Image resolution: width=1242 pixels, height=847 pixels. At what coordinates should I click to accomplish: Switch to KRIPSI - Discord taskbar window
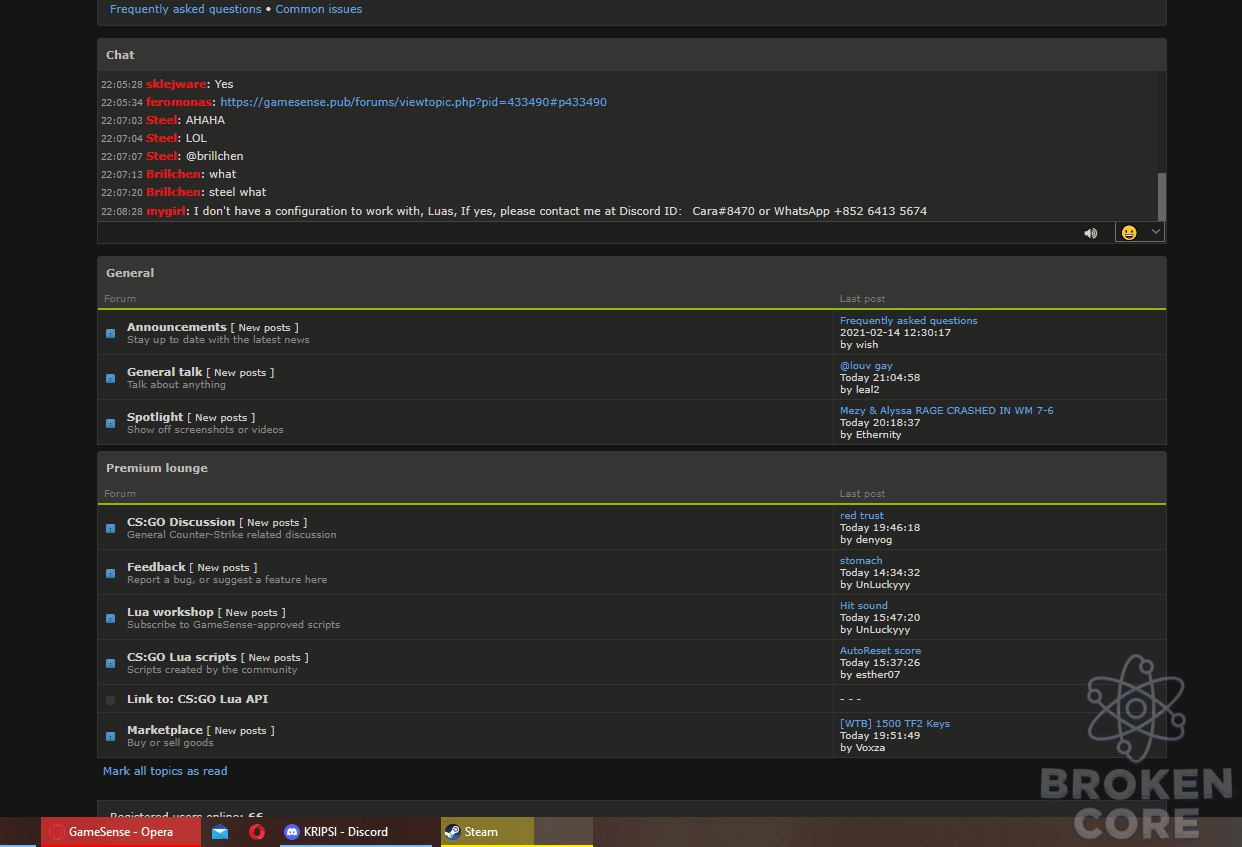click(355, 832)
